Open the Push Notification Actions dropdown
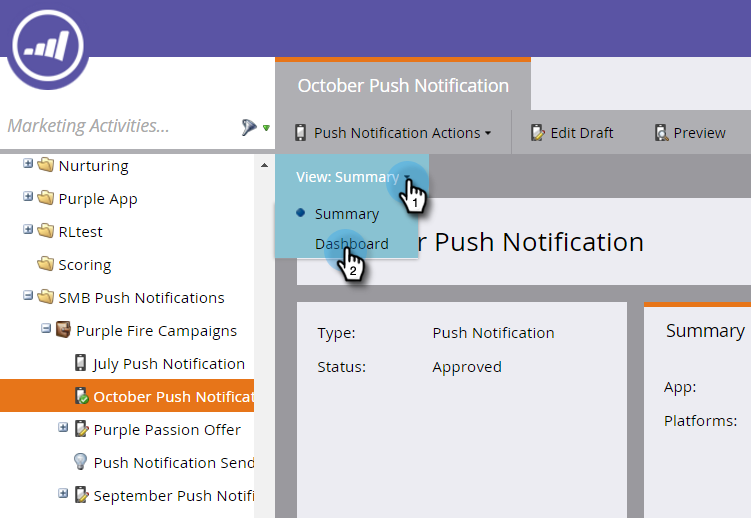 coord(393,133)
